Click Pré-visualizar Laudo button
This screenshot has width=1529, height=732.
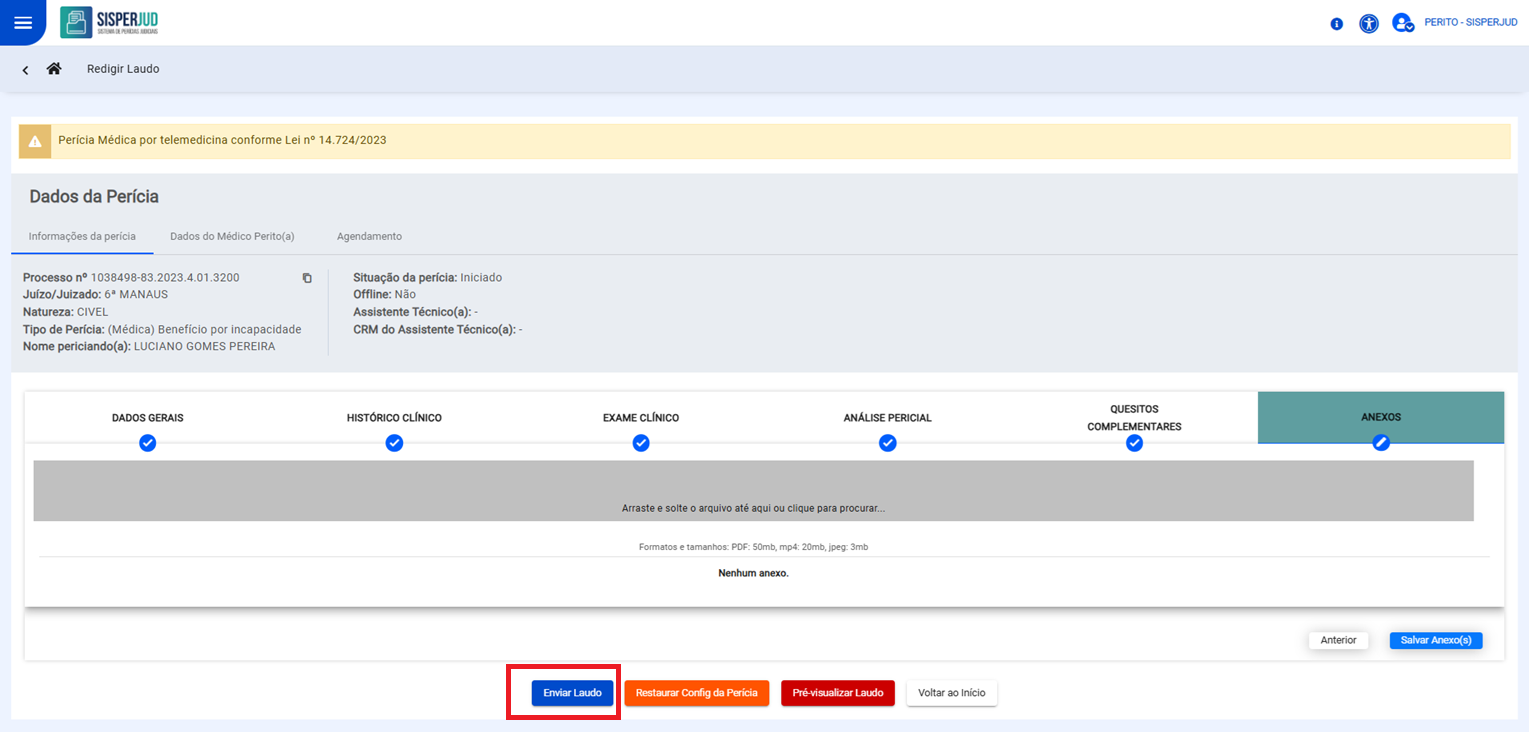(837, 693)
